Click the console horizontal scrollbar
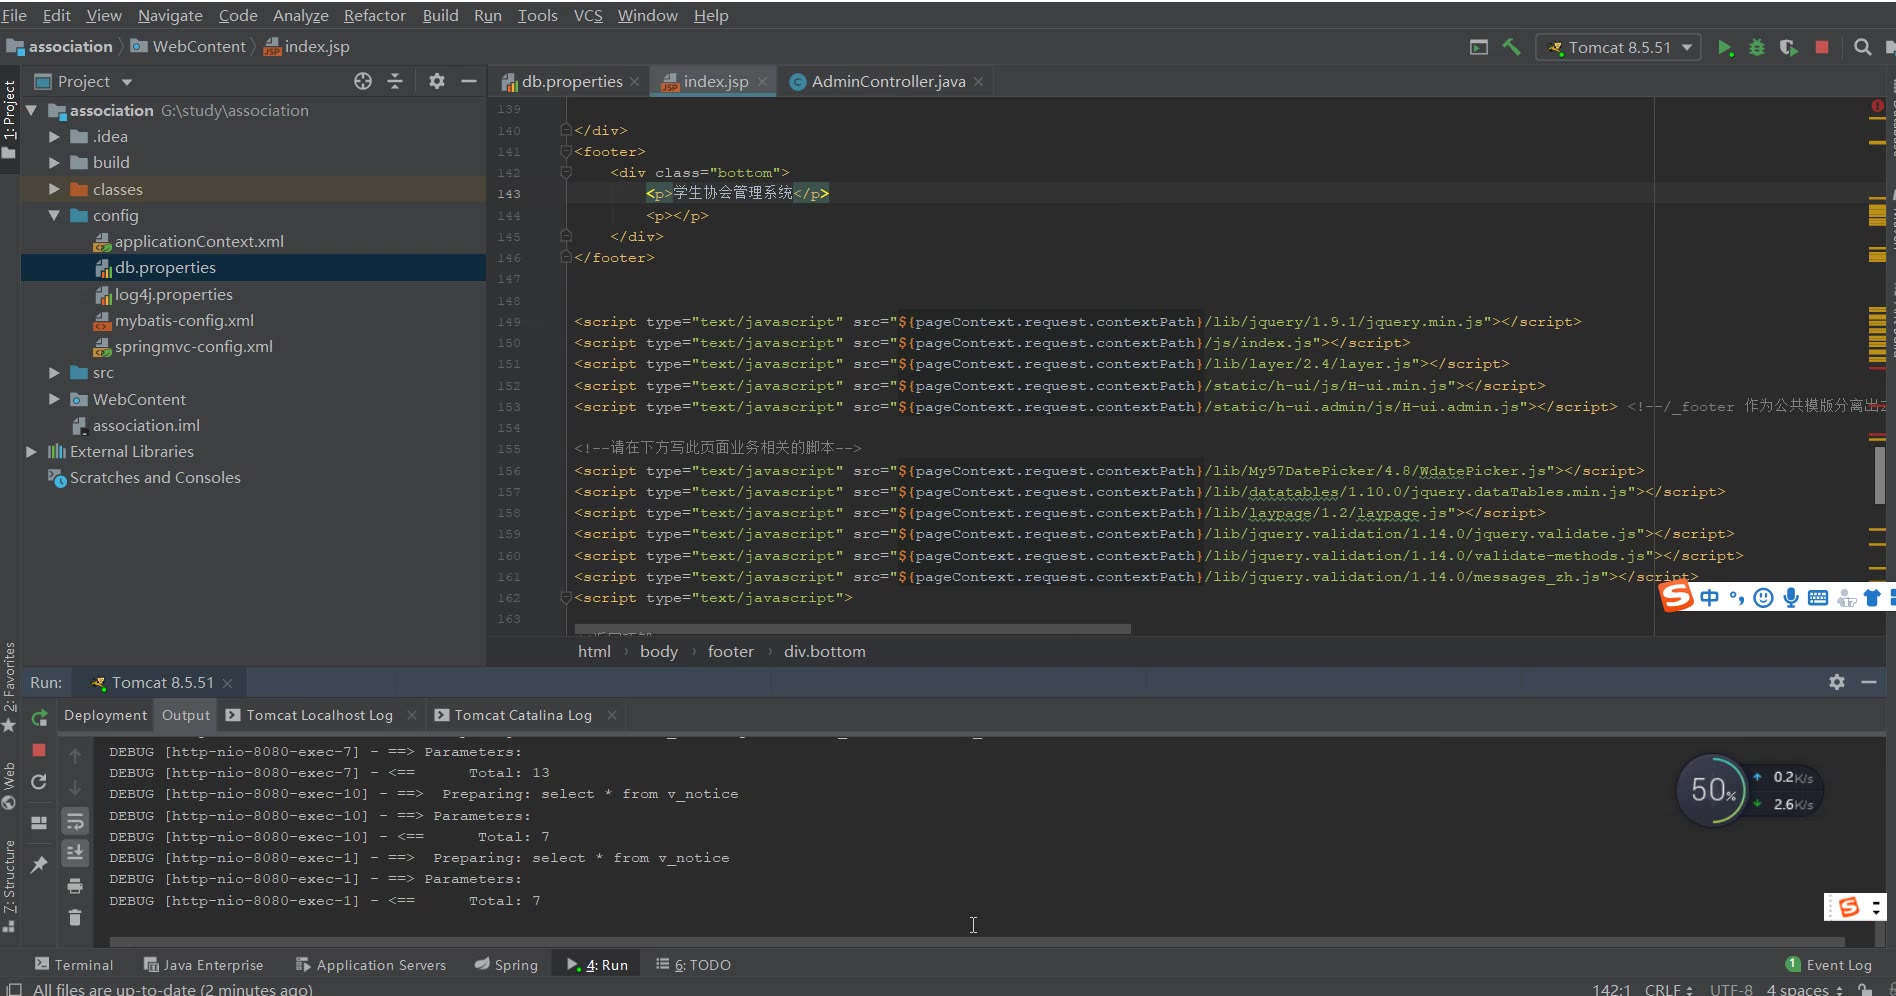This screenshot has width=1896, height=996. (977, 941)
